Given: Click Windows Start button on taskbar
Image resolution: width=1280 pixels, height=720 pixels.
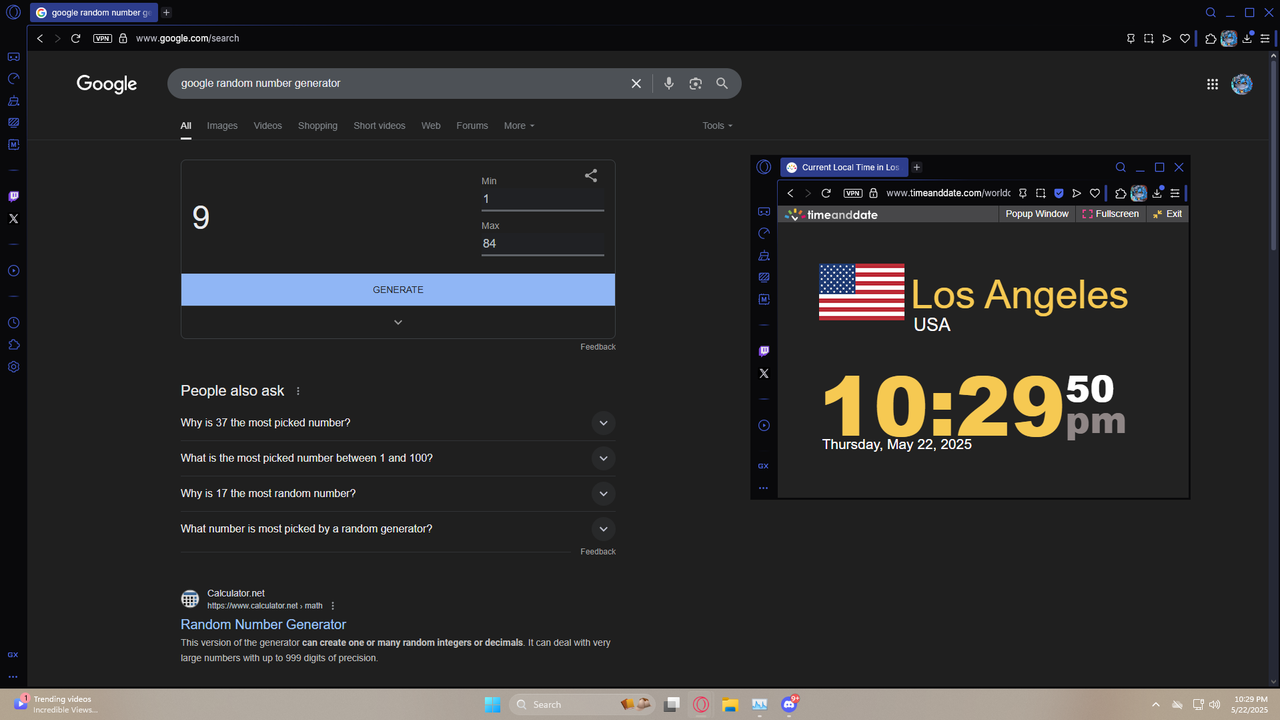Looking at the screenshot, I should (493, 704).
